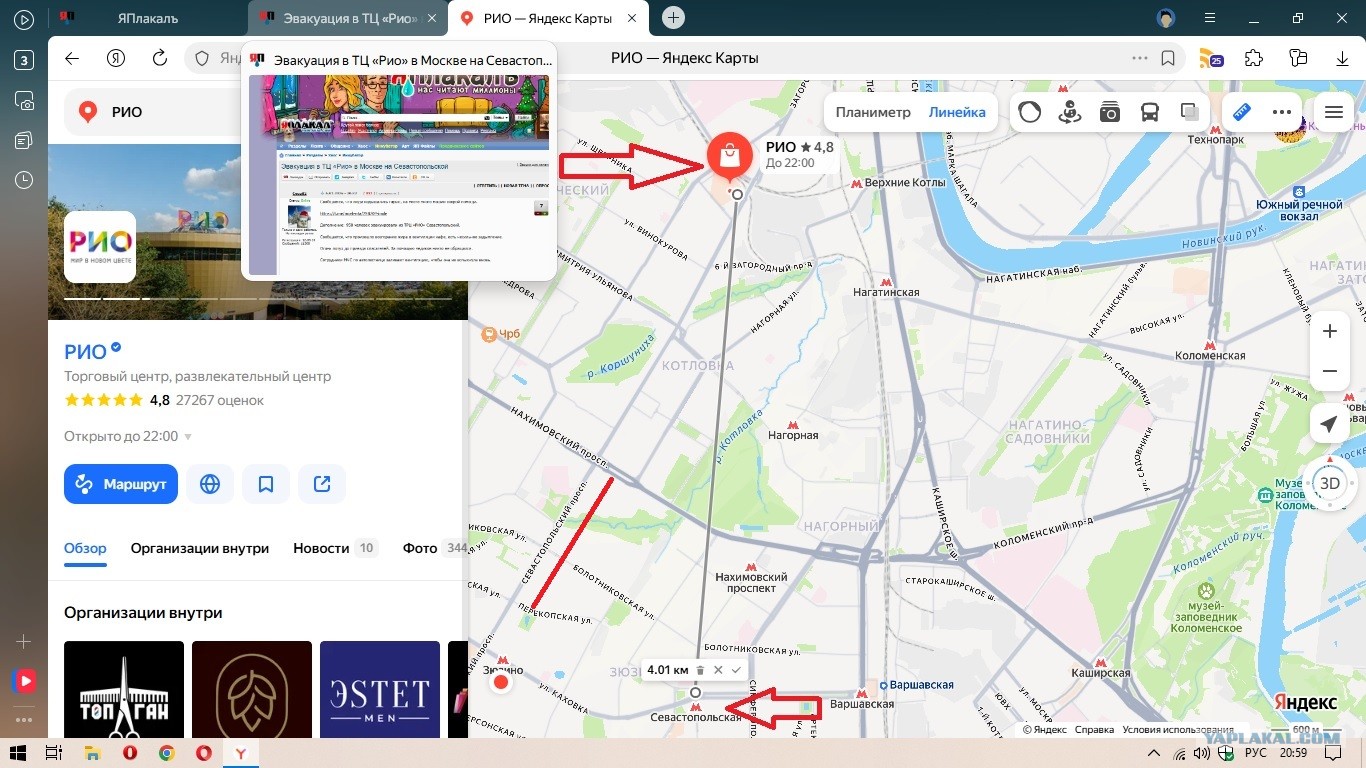Image resolution: width=1366 pixels, height=768 pixels.
Task: Open browsing history from the sidebar clock
Action: 24,180
